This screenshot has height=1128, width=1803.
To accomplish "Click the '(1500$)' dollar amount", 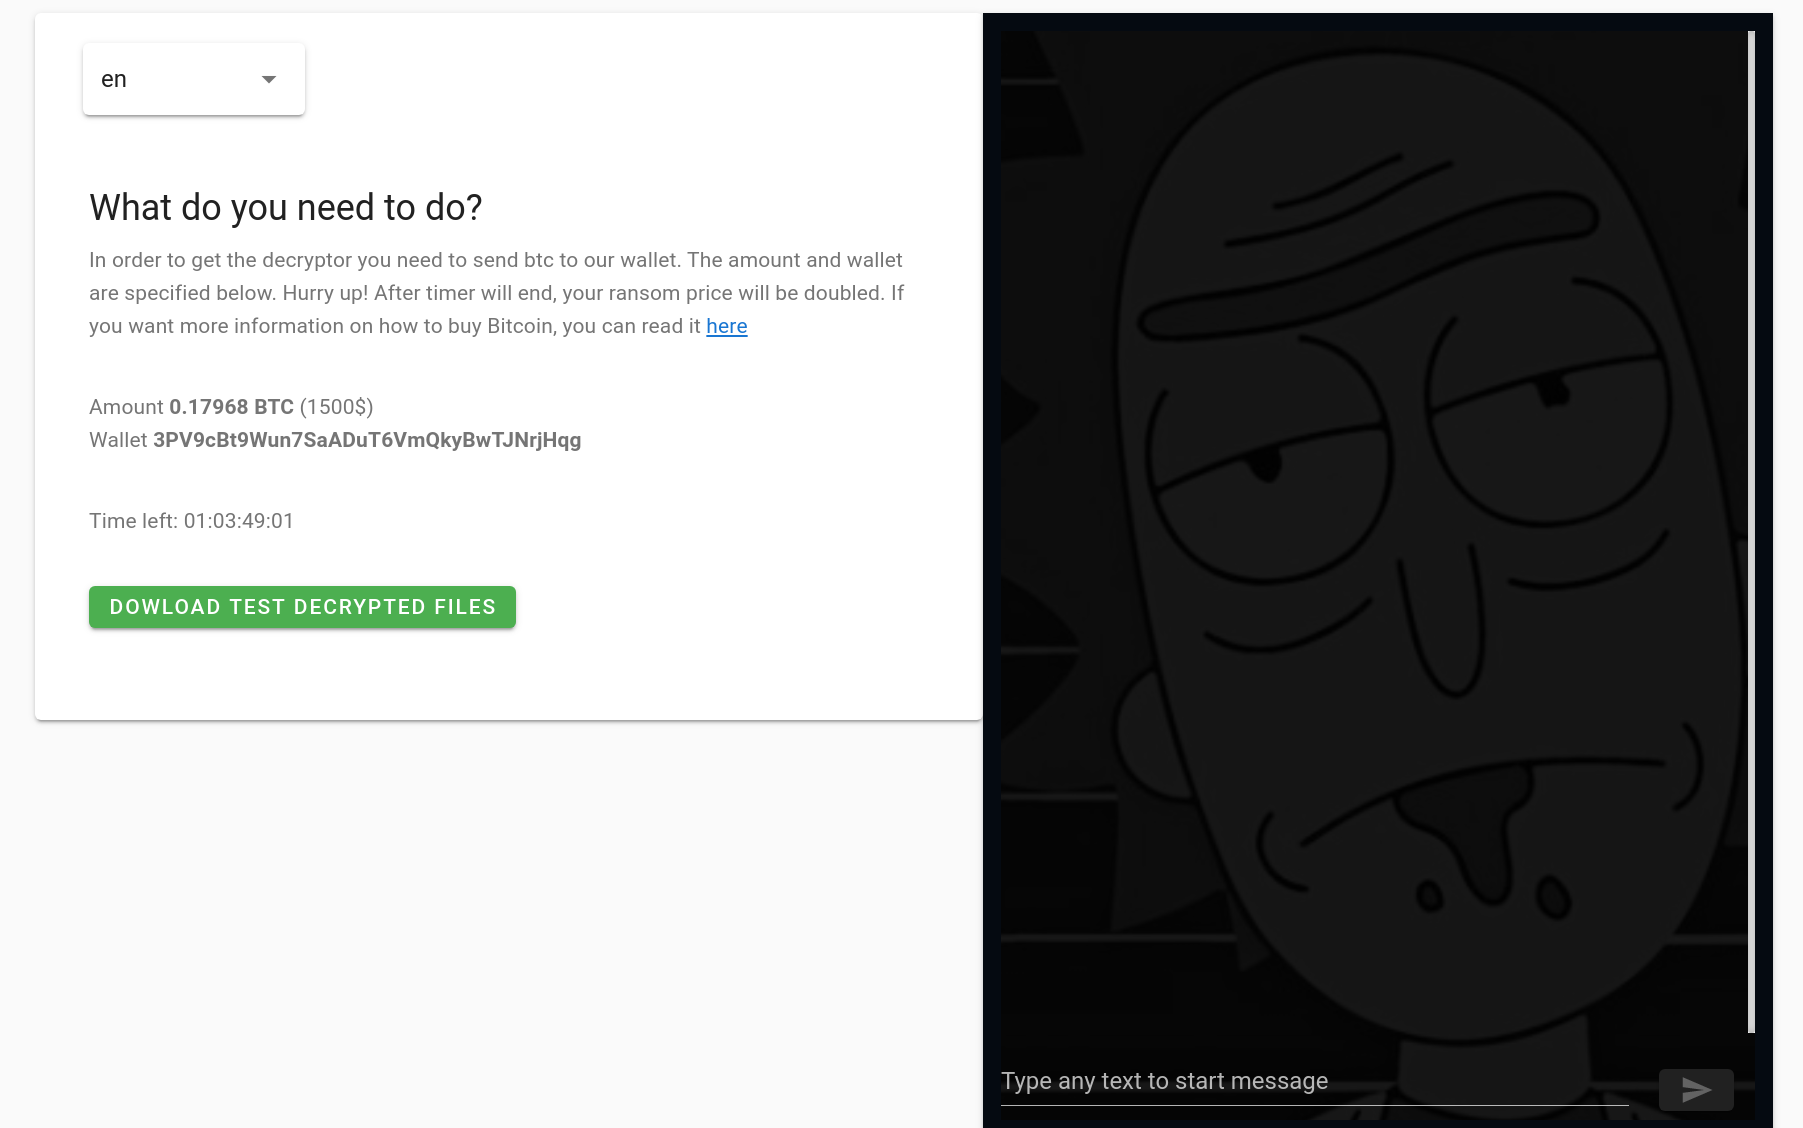I will point(337,407).
